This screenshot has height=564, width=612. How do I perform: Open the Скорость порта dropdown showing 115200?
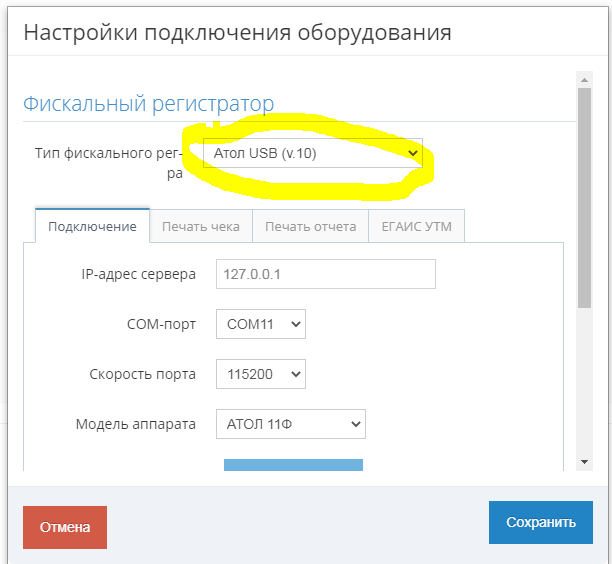[x=261, y=374]
